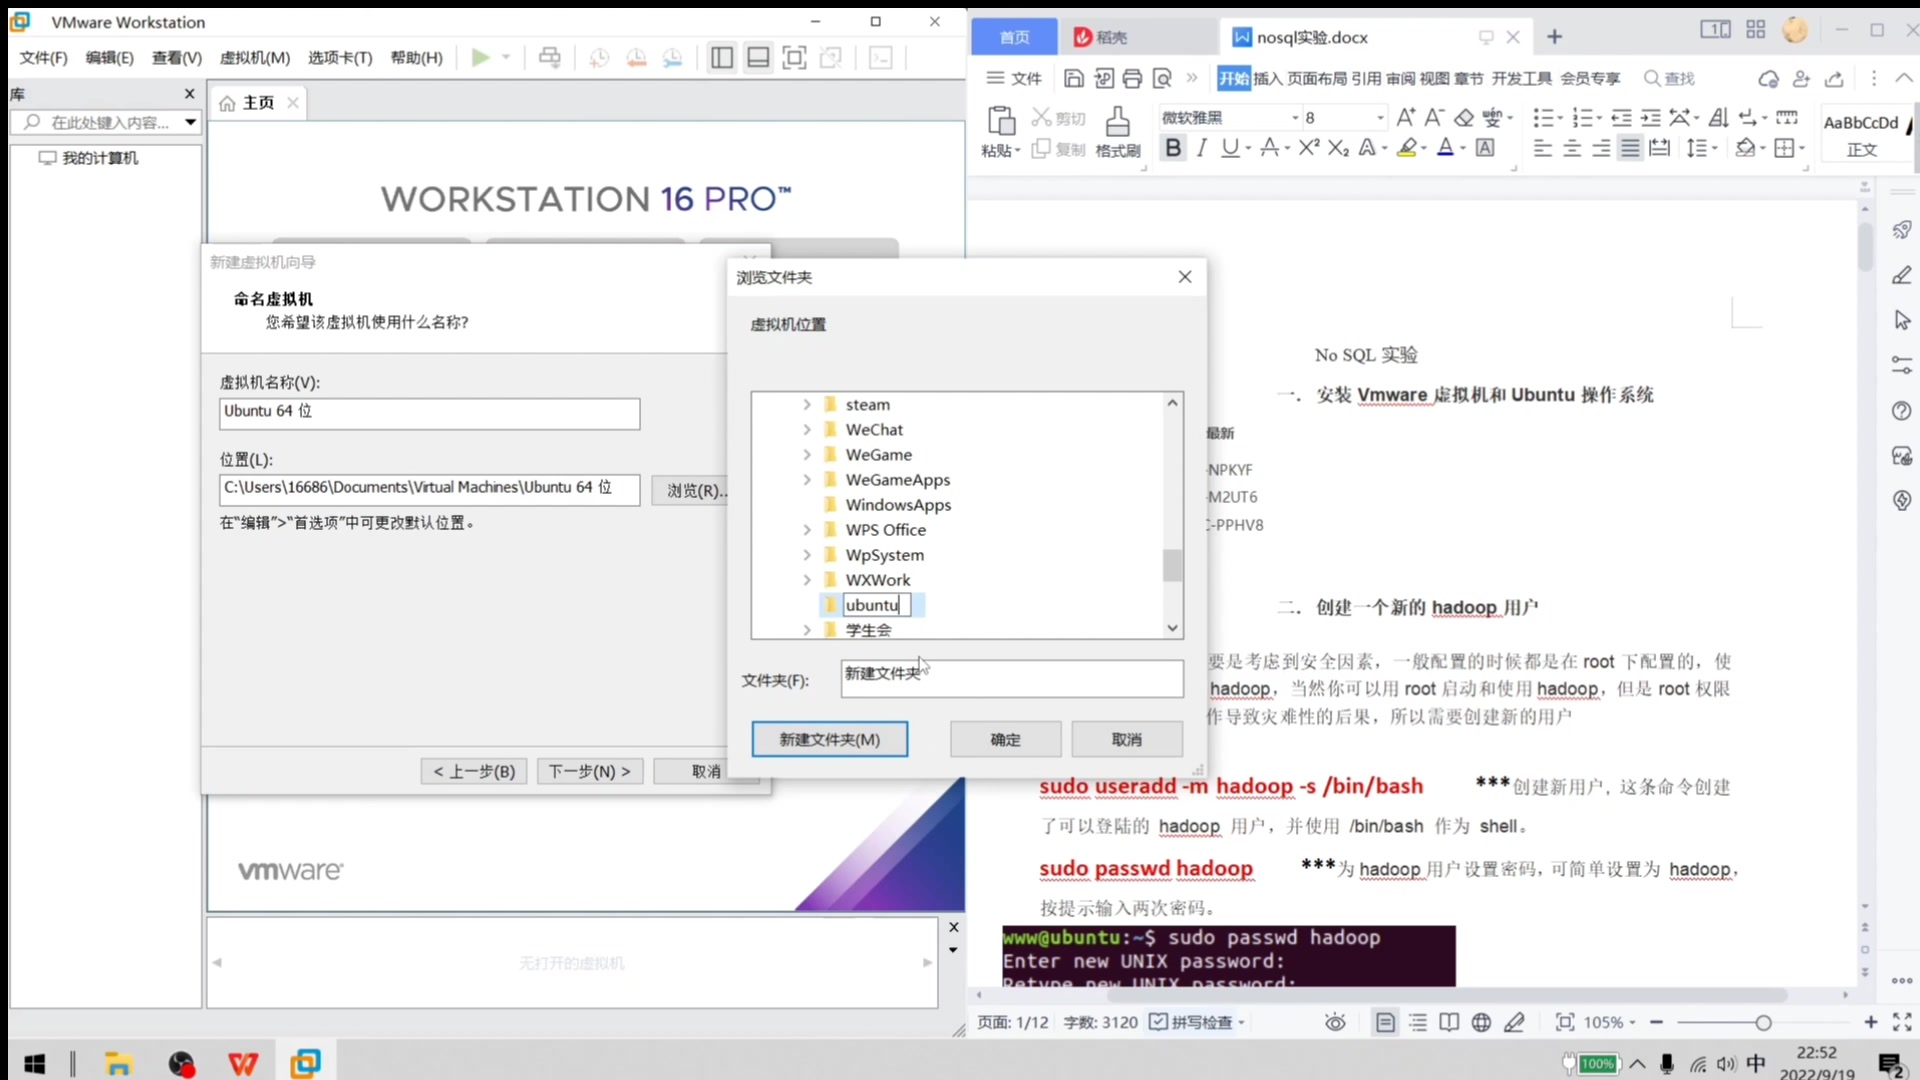Click the green power-on play icon in VMware toolbar

pyautogui.click(x=480, y=57)
